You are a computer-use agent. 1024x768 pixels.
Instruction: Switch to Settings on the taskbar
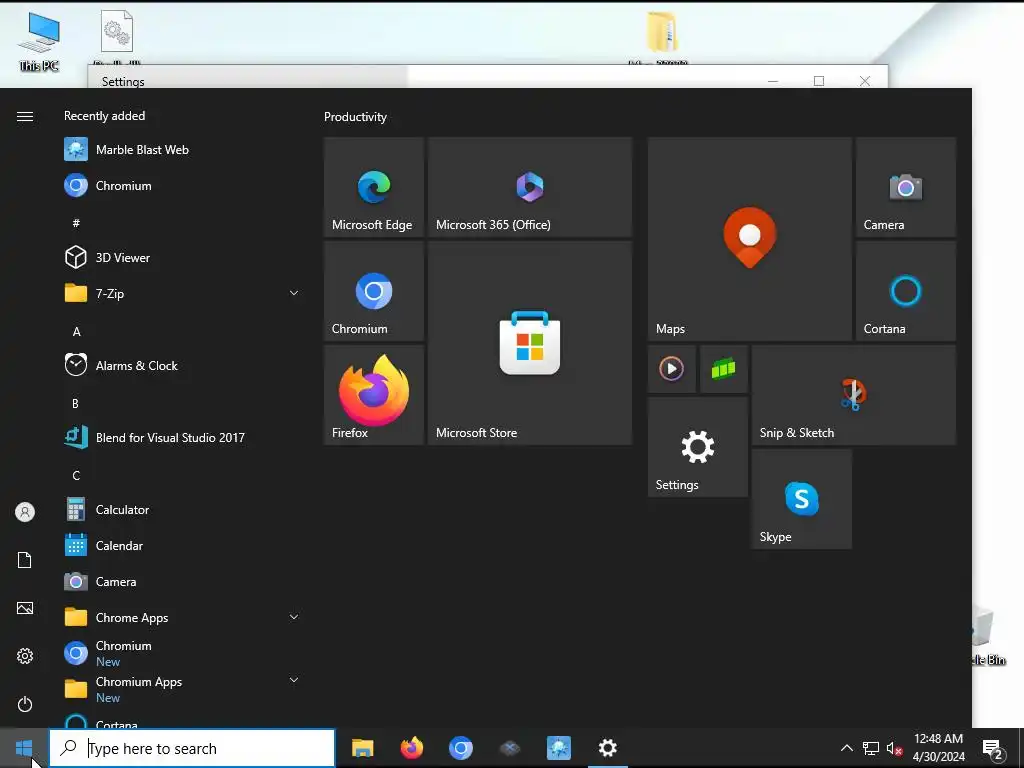(x=607, y=748)
